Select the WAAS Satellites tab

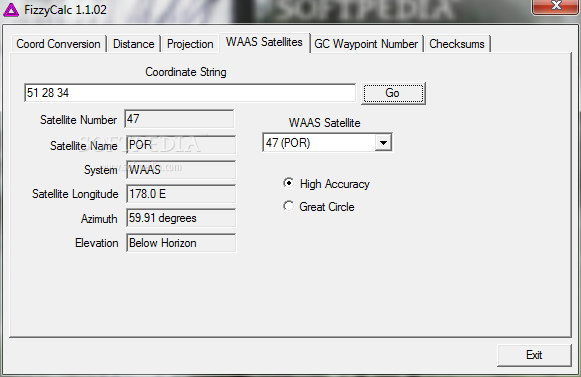tap(264, 42)
